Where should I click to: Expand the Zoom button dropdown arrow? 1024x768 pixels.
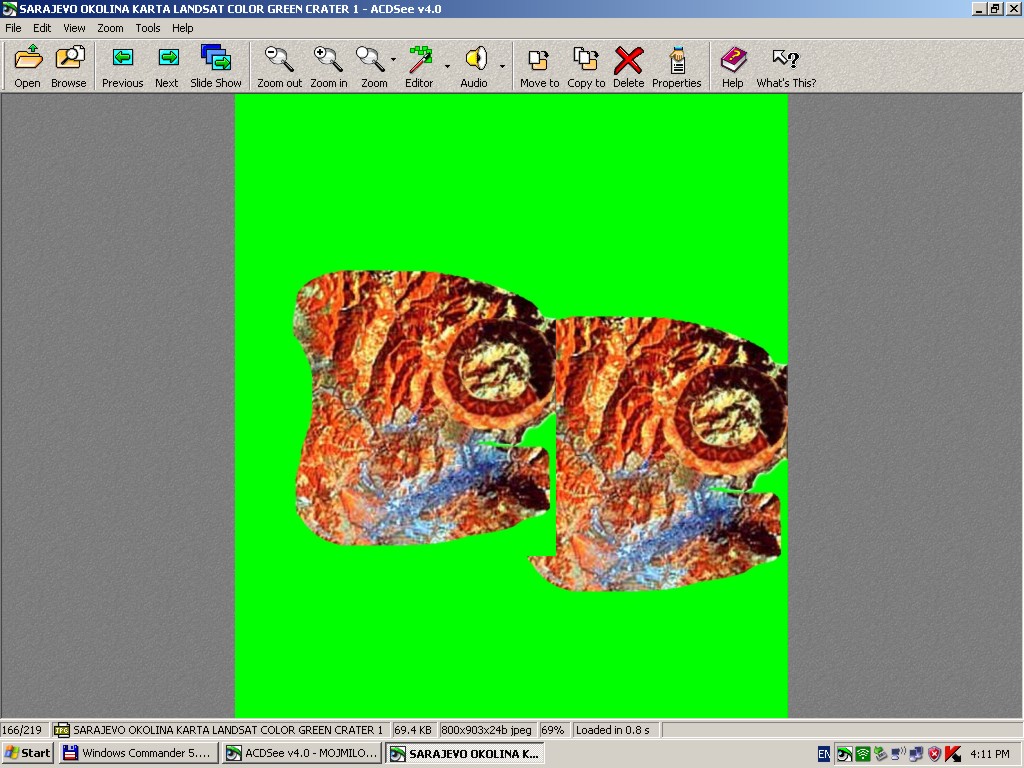(393, 60)
